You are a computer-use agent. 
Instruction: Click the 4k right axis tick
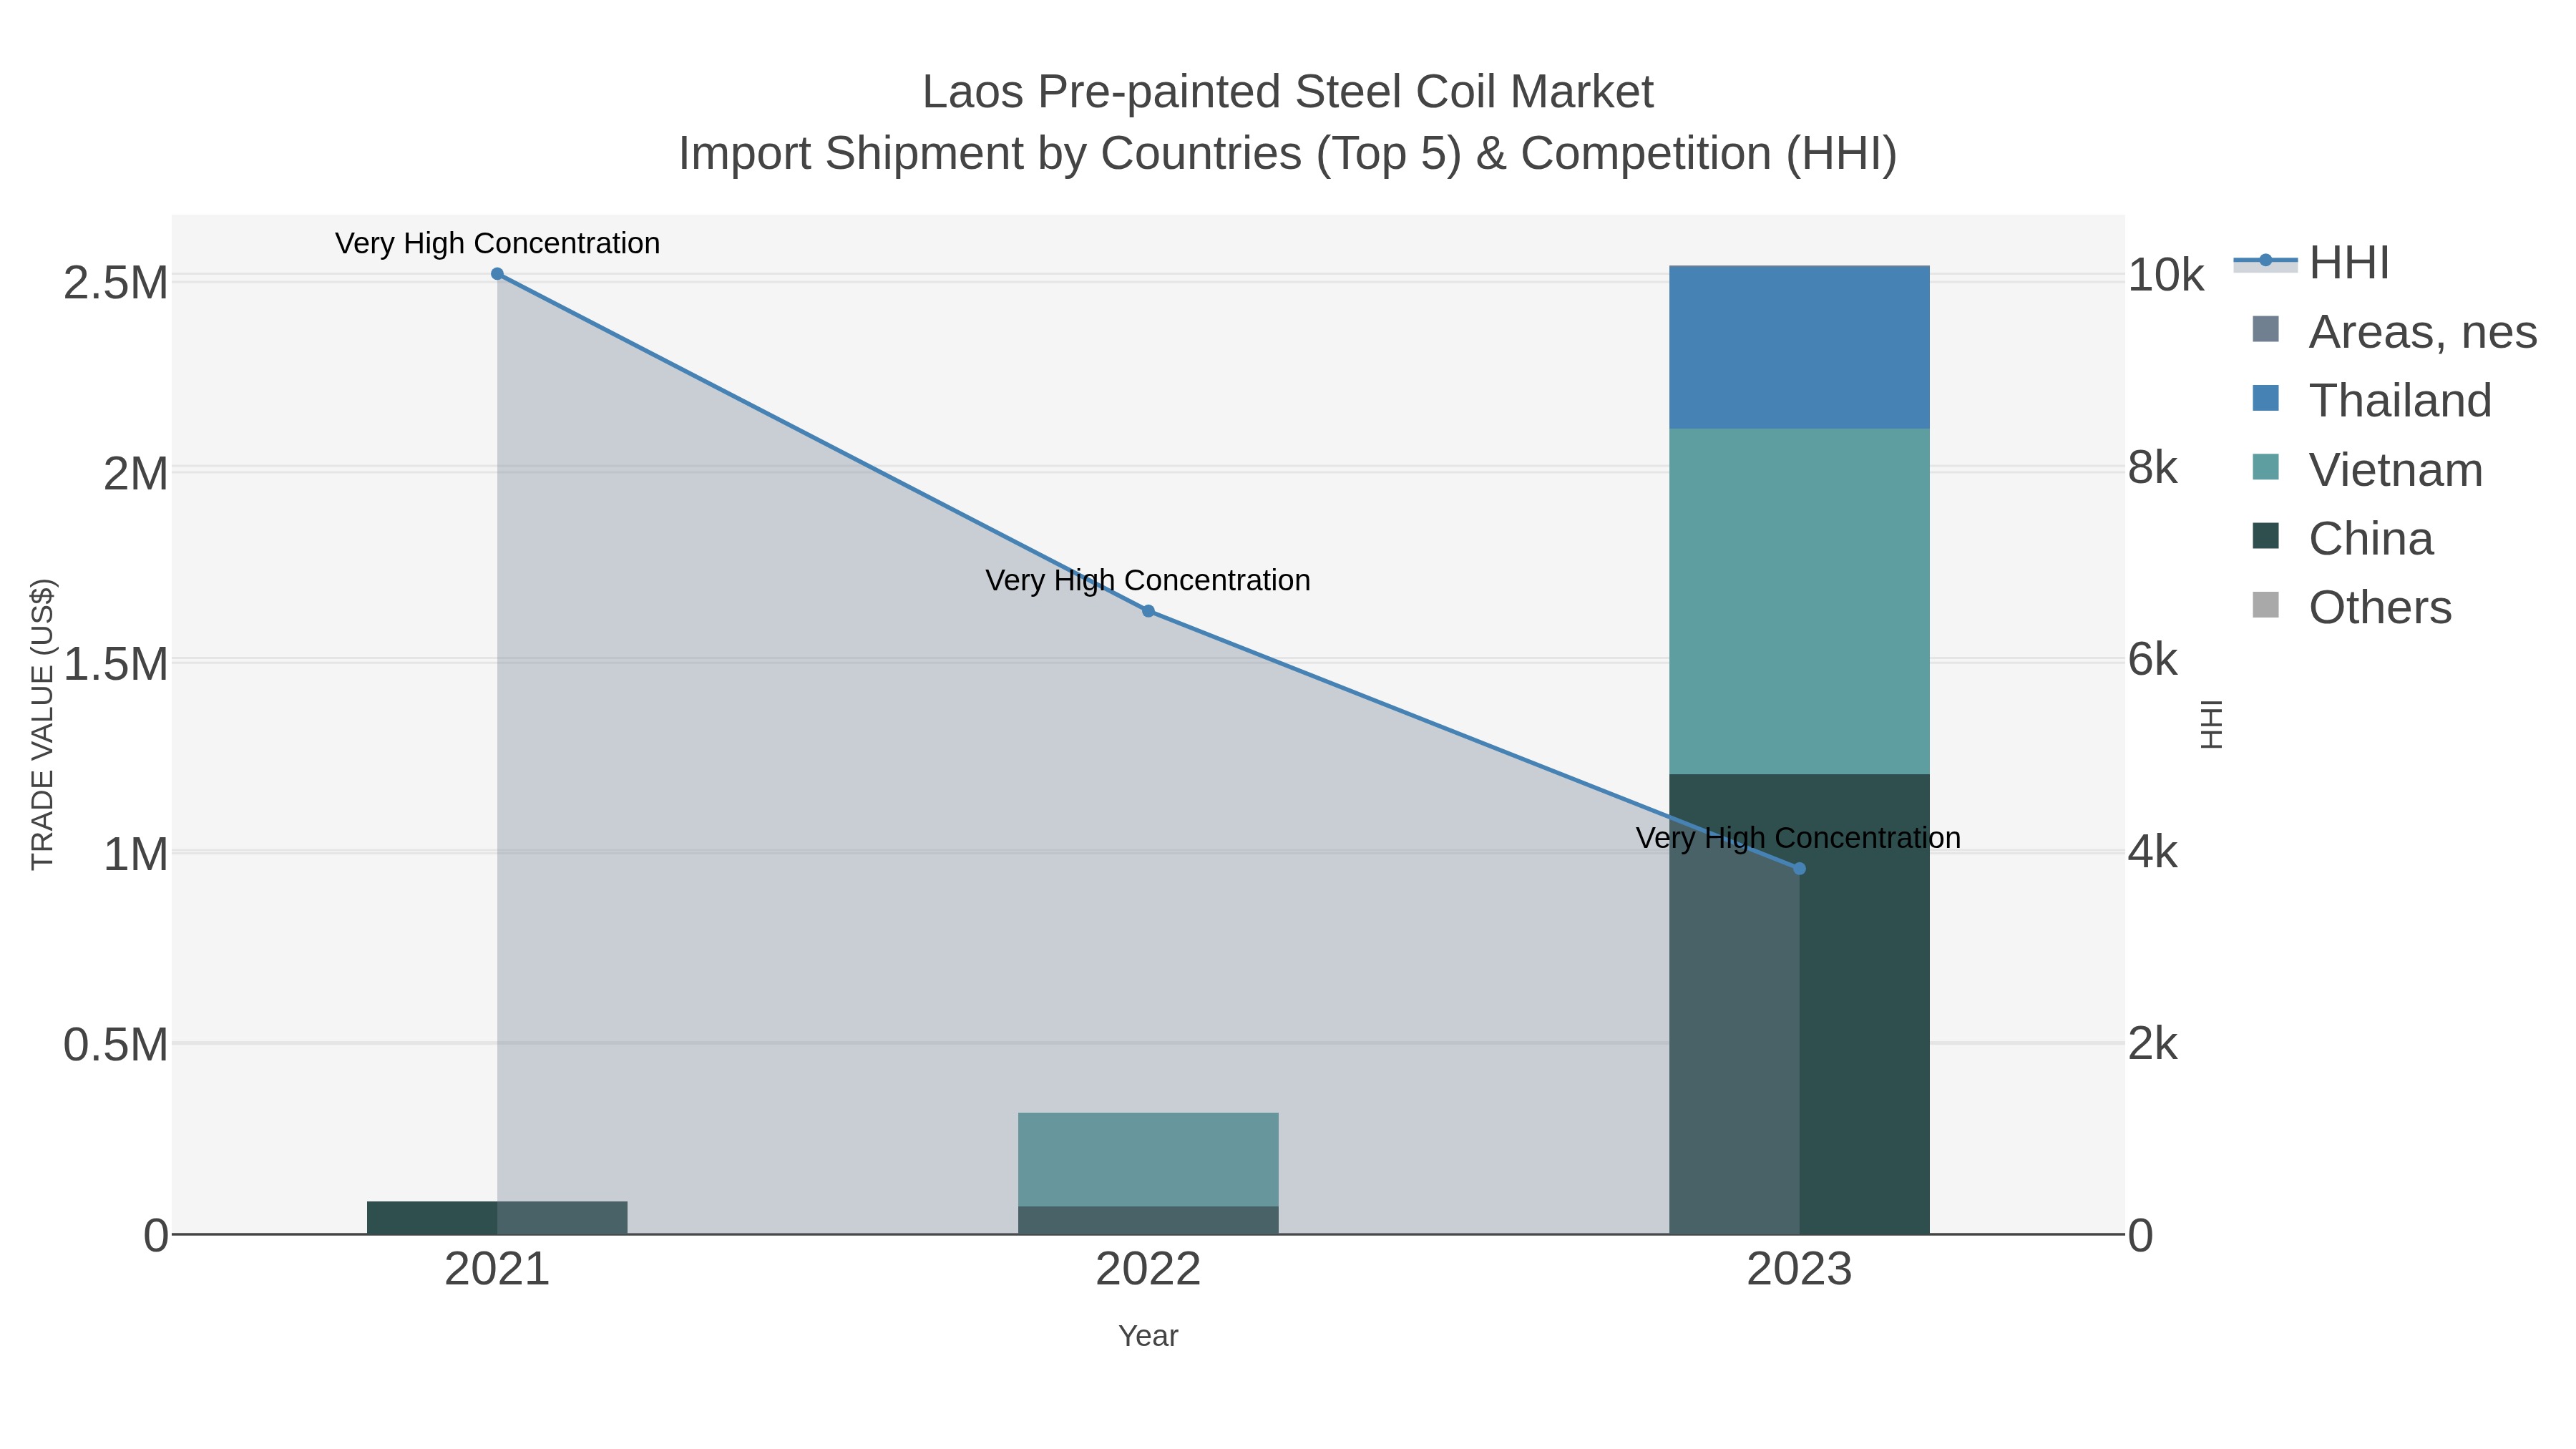(x=2153, y=852)
